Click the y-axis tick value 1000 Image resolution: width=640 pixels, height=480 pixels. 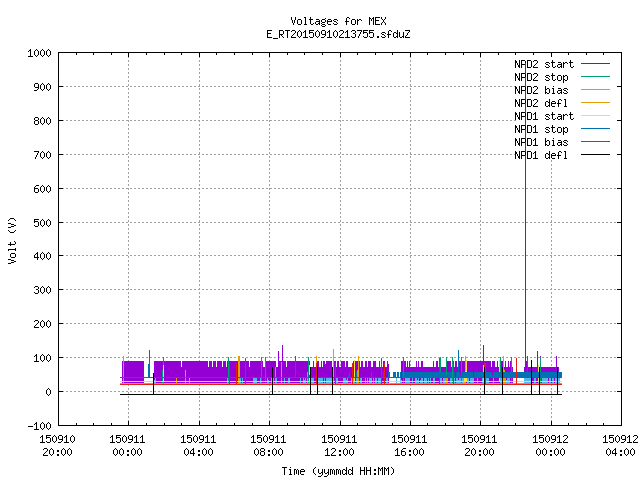39,53
